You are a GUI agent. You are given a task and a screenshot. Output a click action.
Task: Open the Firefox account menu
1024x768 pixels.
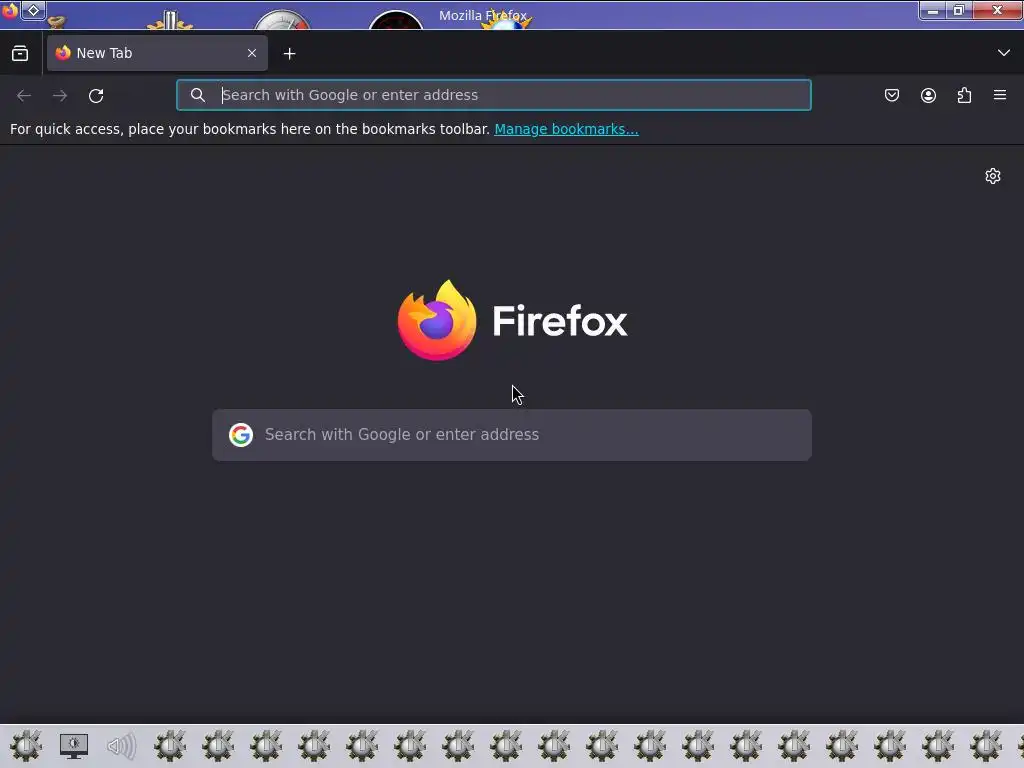point(928,95)
